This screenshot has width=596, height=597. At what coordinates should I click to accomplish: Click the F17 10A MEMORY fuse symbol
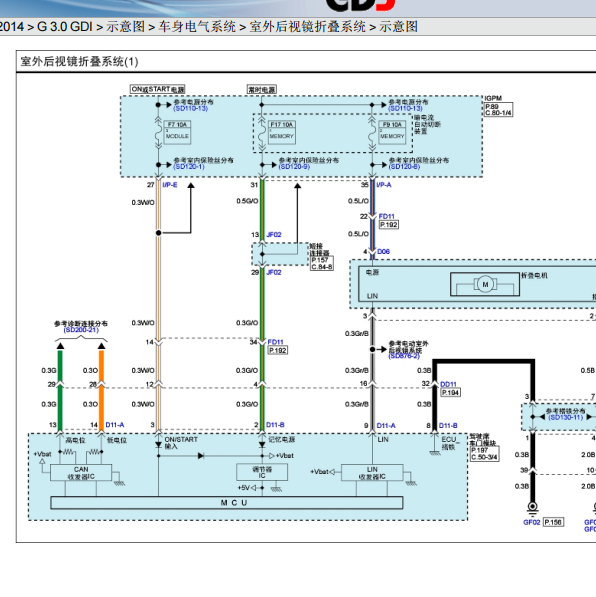(x=281, y=132)
